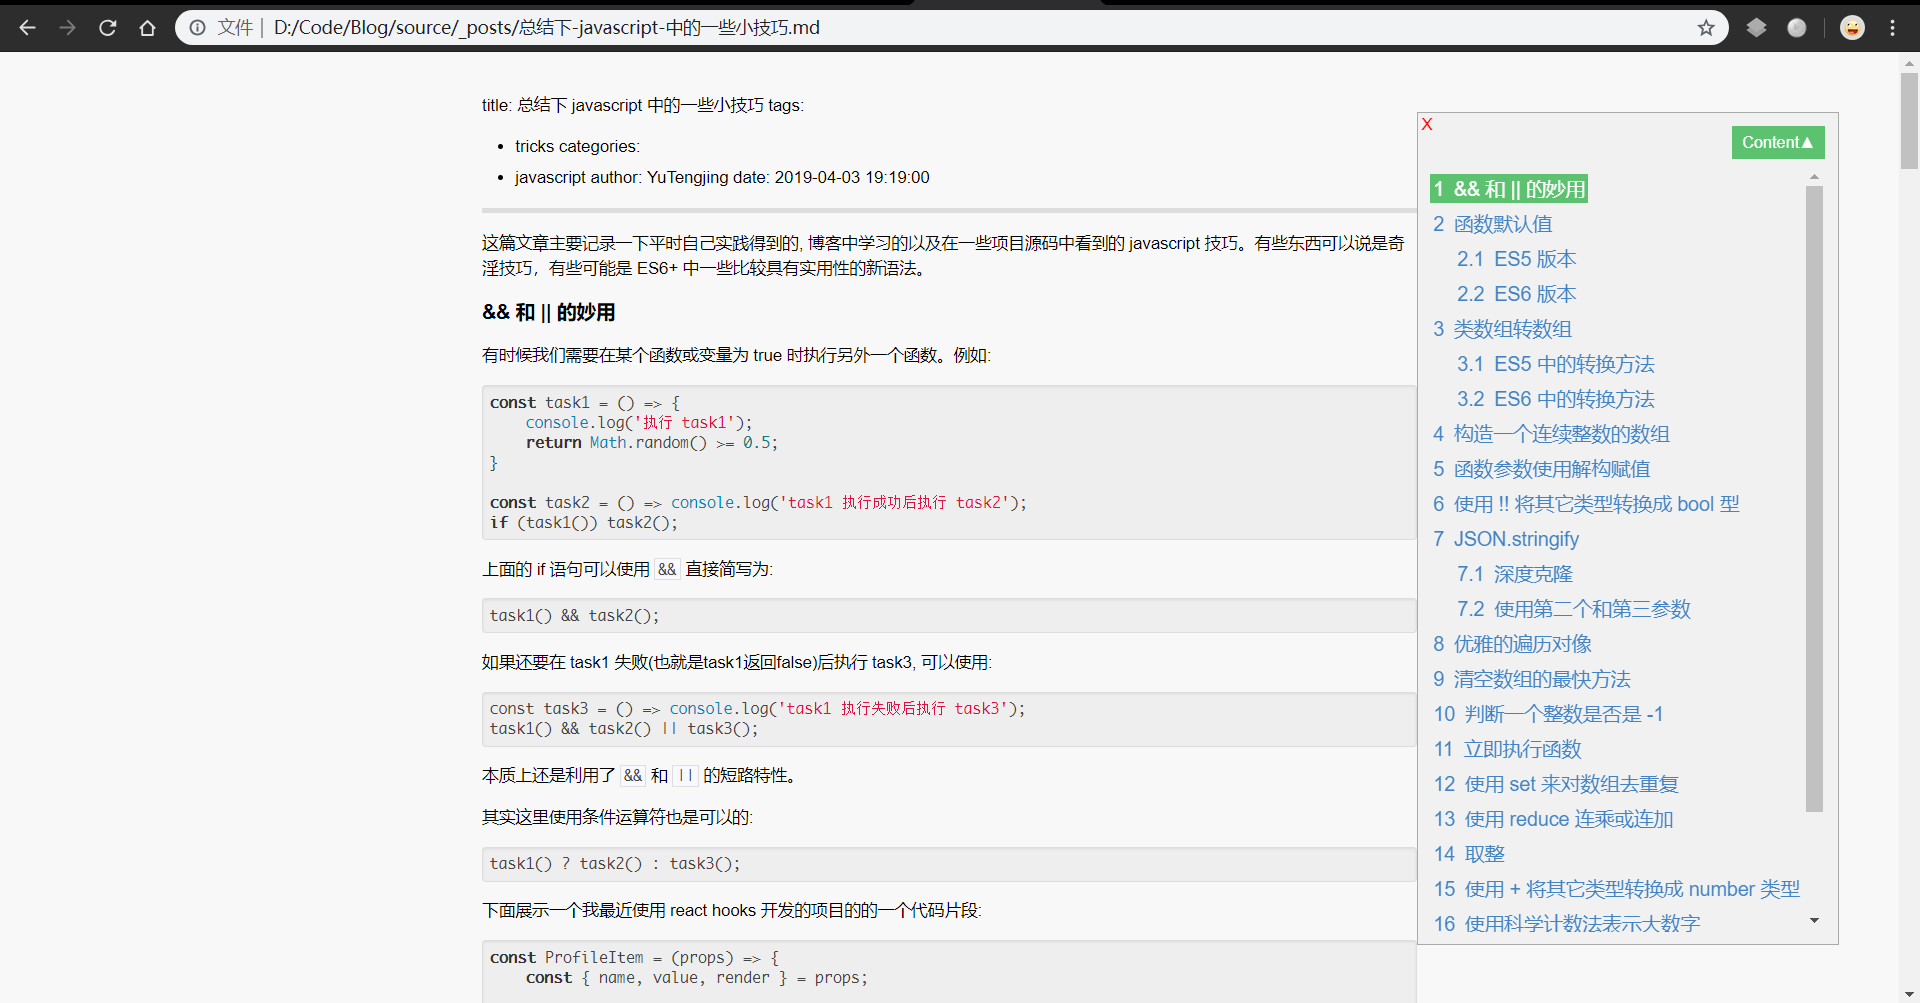Close the table of contents panel with red X
Image resolution: width=1920 pixels, height=1003 pixels.
click(x=1427, y=124)
